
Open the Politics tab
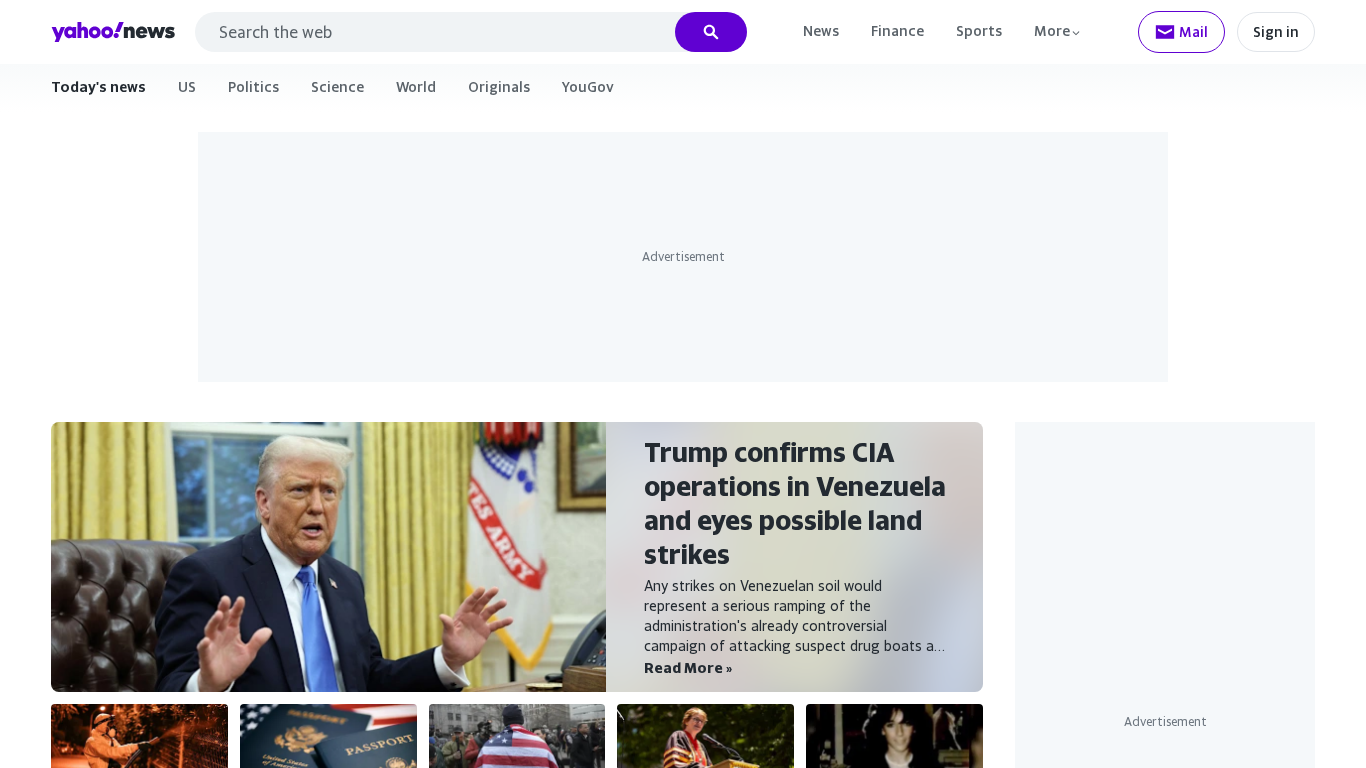(x=254, y=87)
